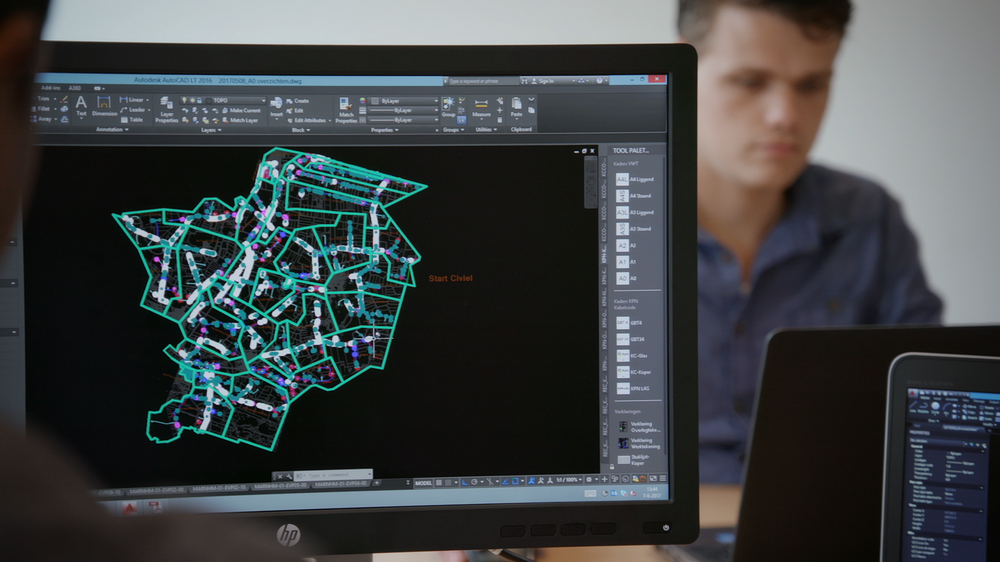The height and width of the screenshot is (562, 1000).
Task: Select KC-Glas palette tool
Action: tap(632, 356)
